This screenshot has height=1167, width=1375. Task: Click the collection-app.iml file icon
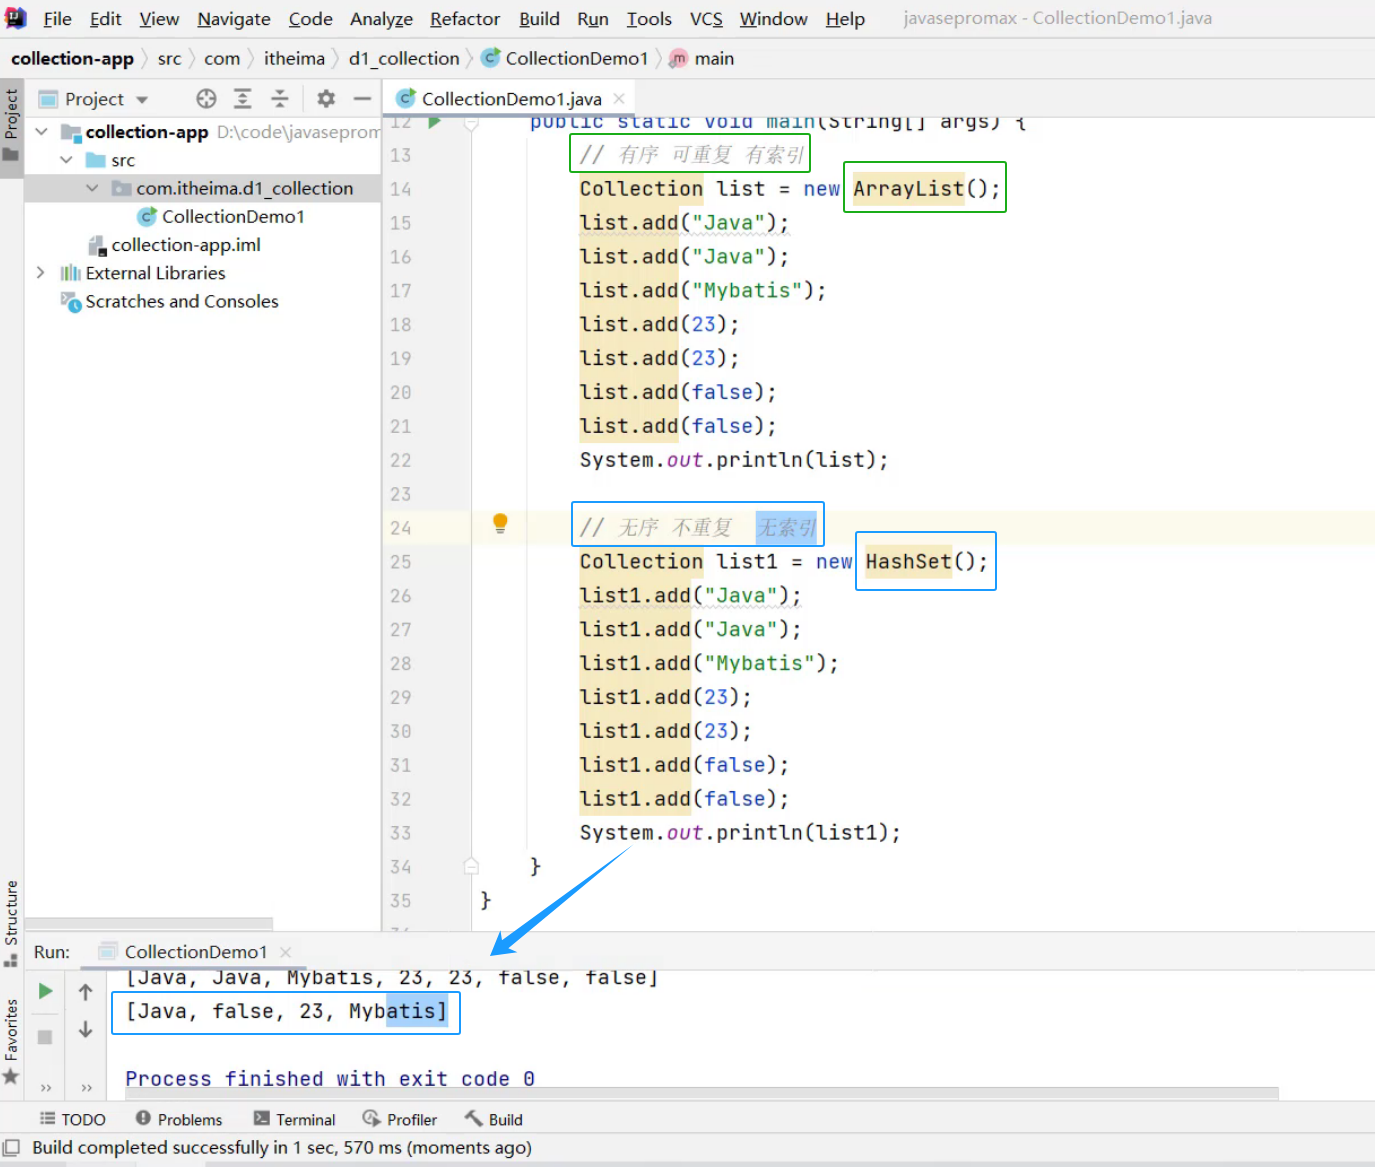[97, 245]
